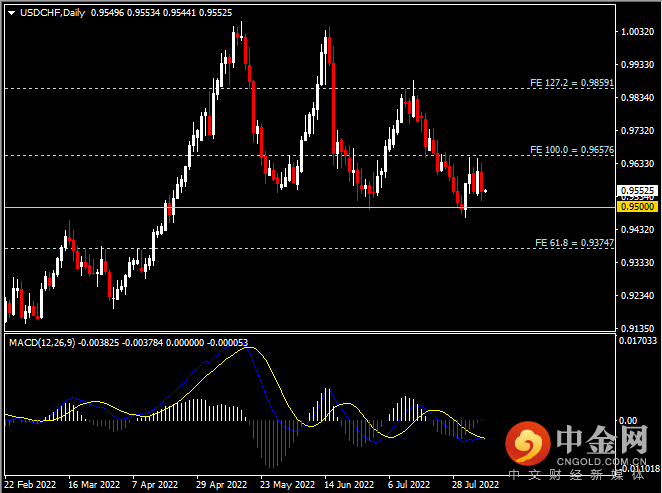Click the 23 May 2022 date label
The height and width of the screenshot is (493, 662).
point(288,485)
